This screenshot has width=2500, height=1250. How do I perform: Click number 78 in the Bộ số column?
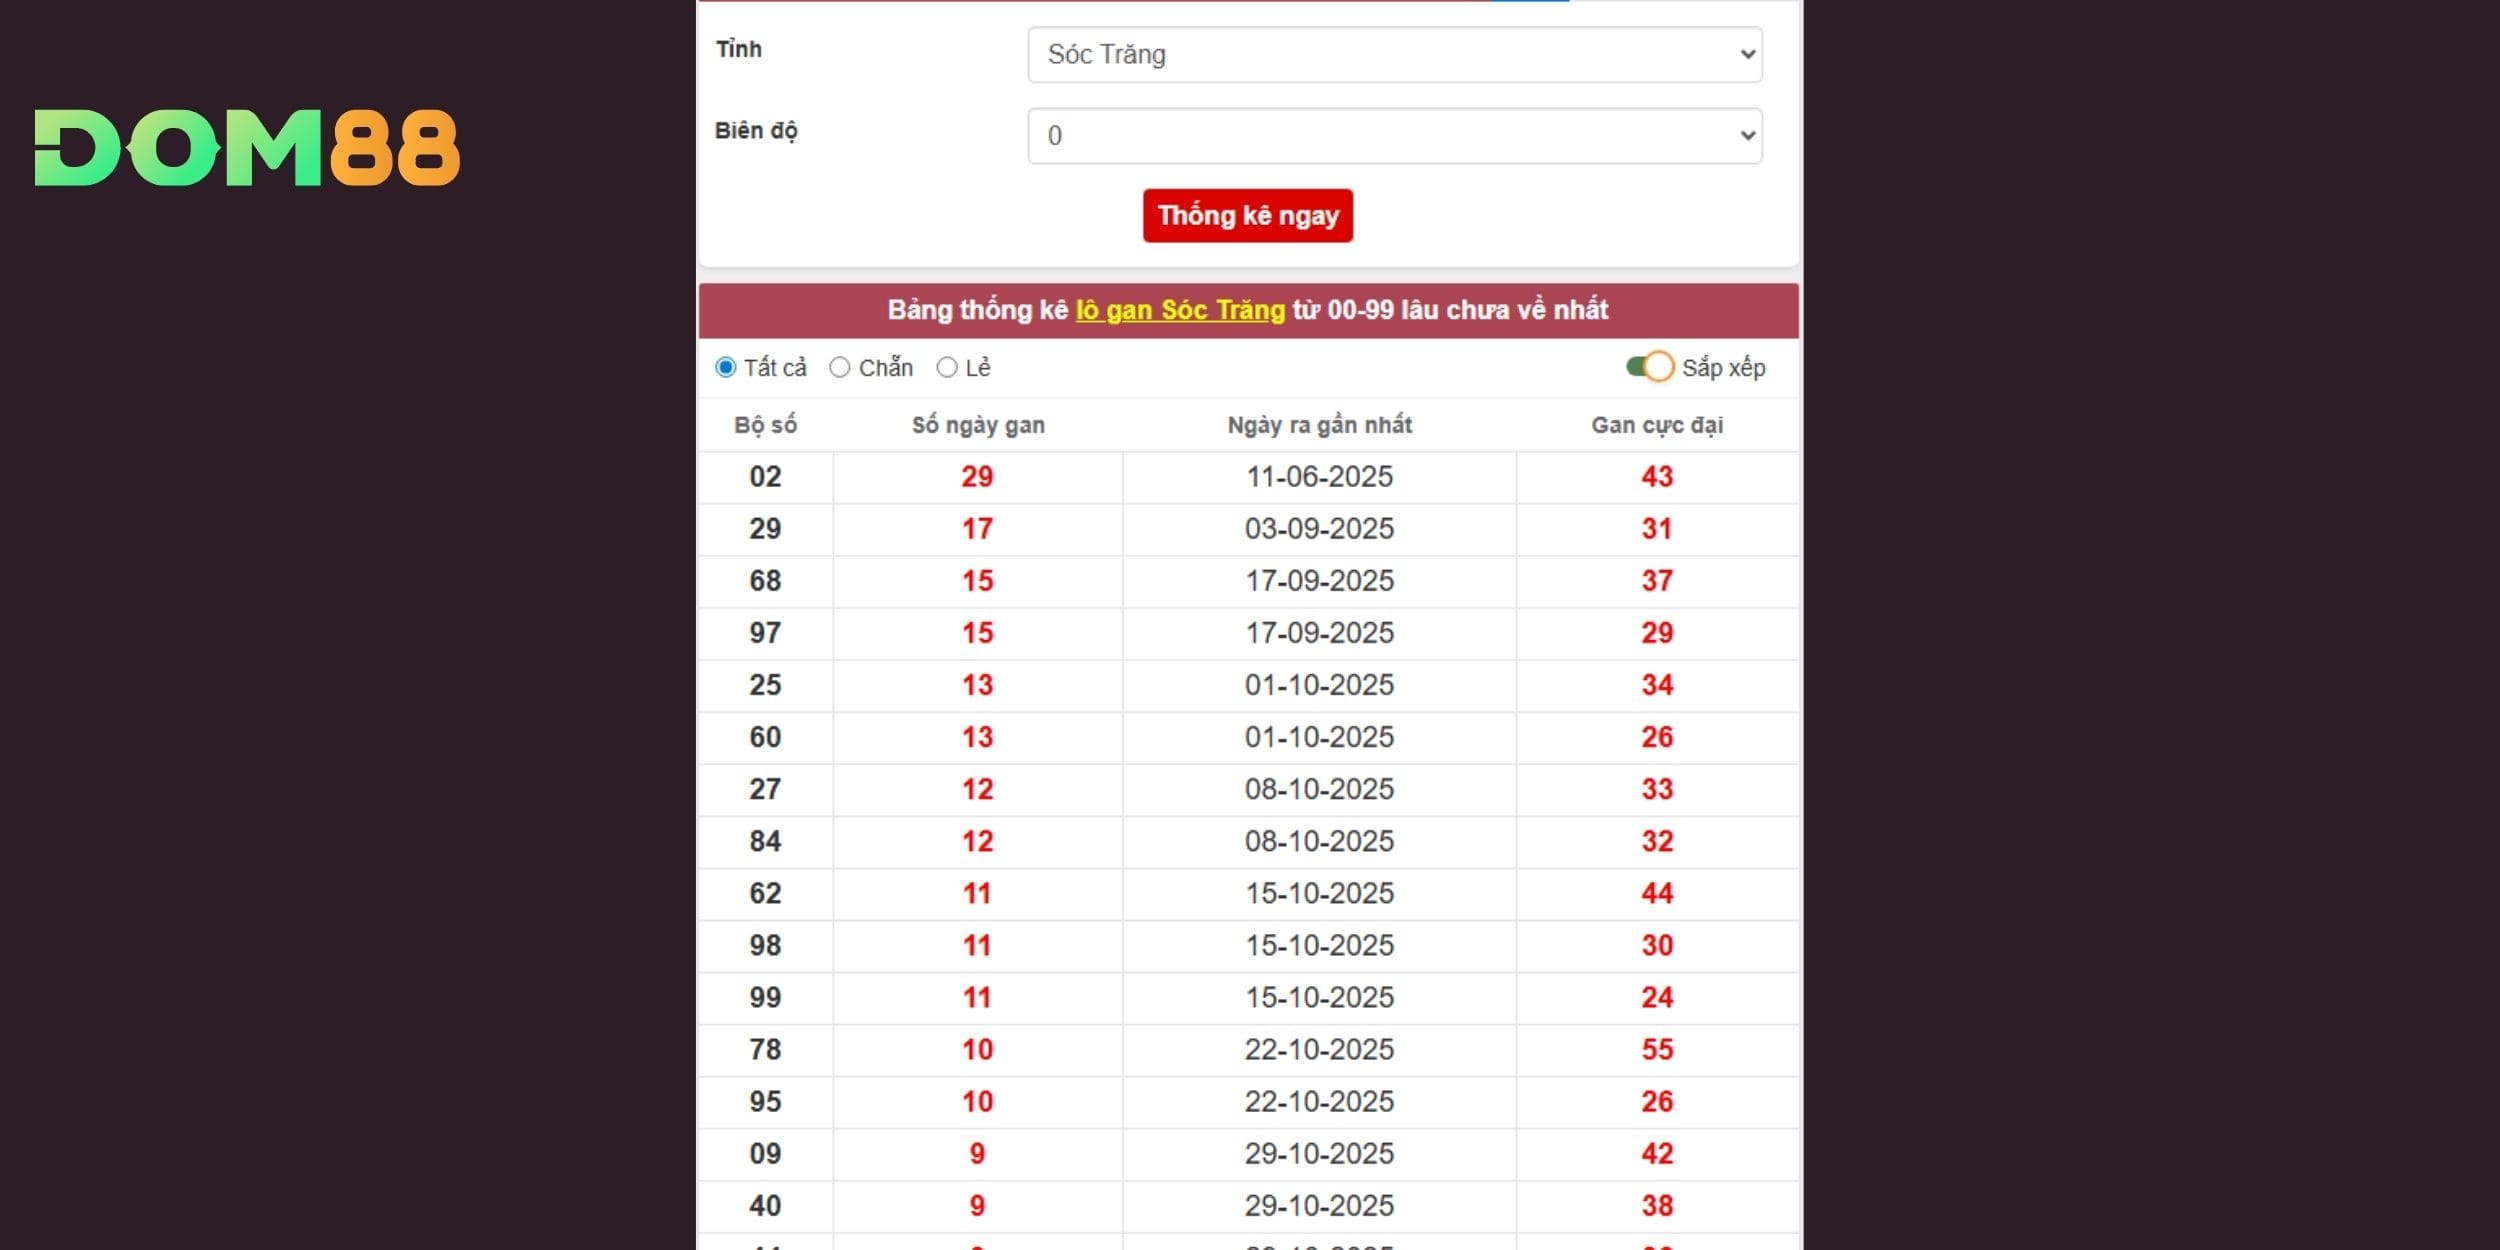pos(765,1049)
